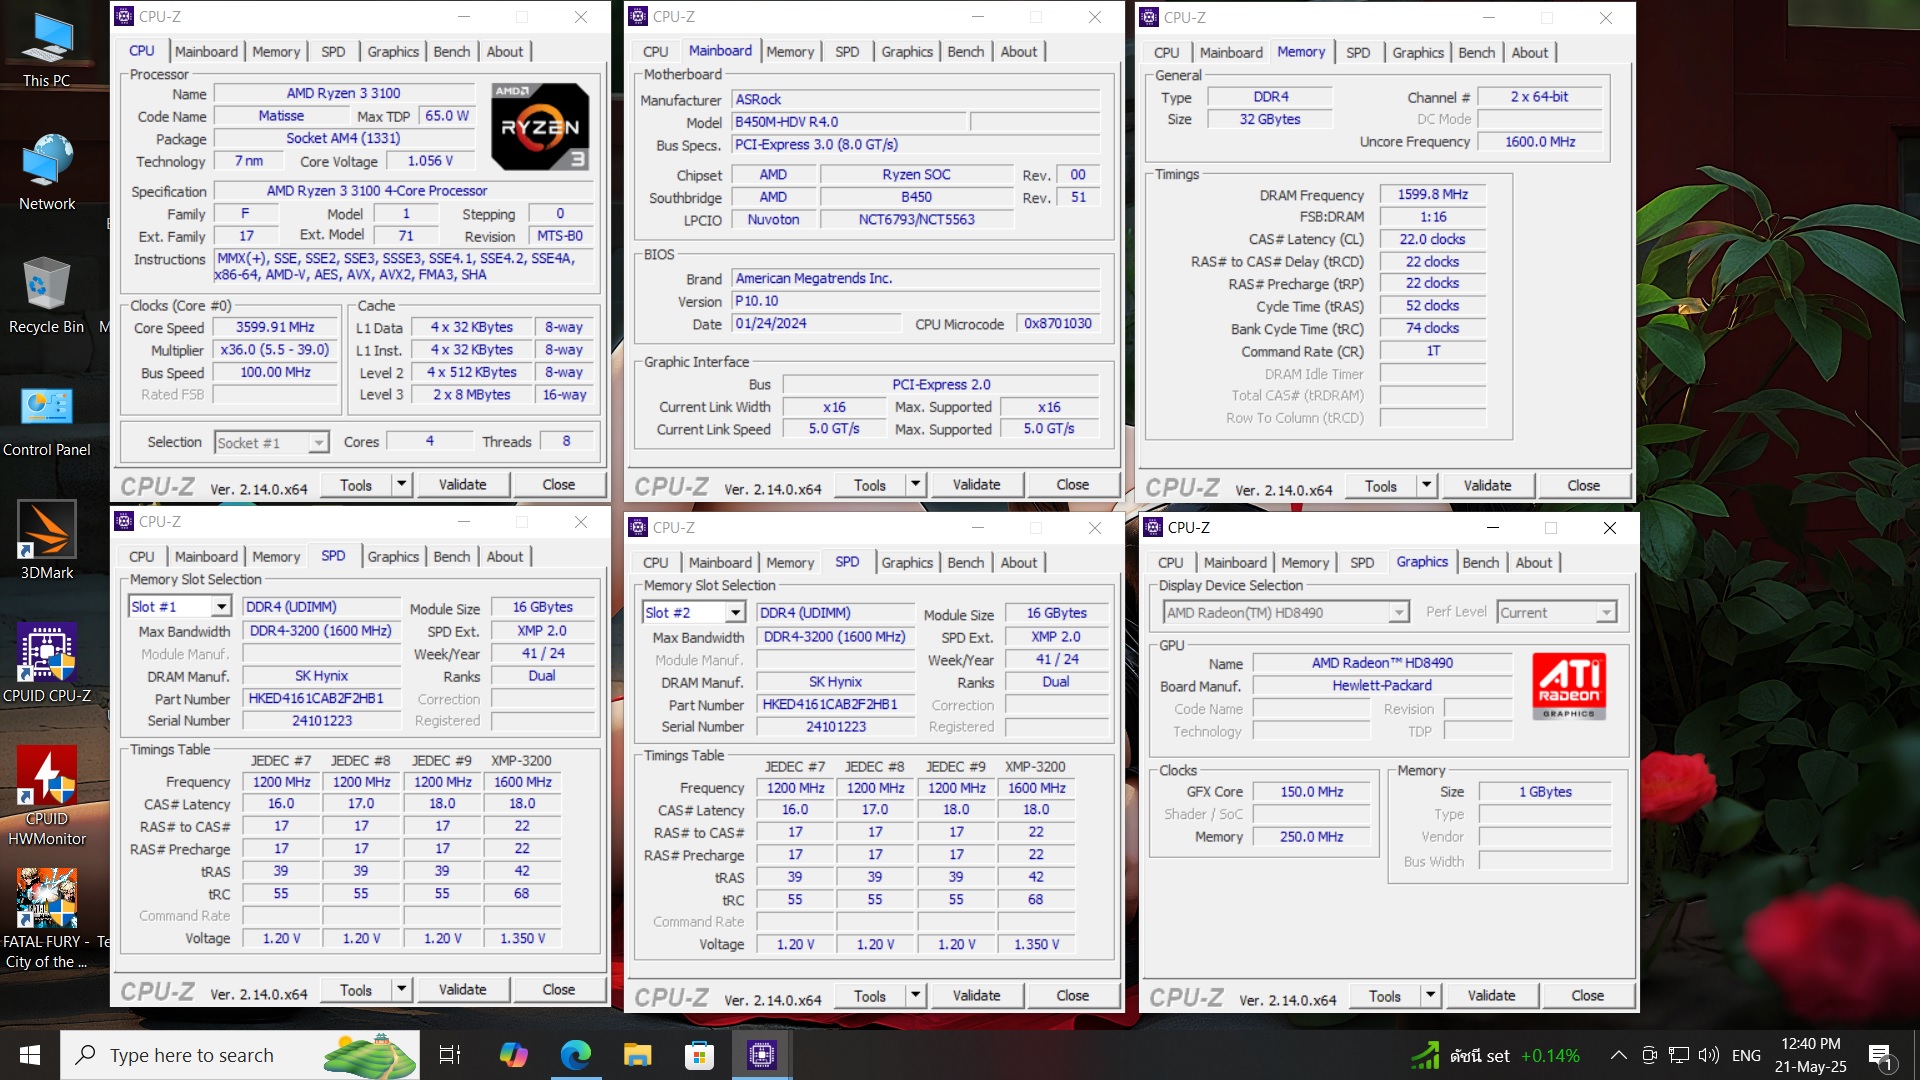This screenshot has height=1080, width=1920.
Task: Select Memory tab in the Slot #1 SPD window
Action: 276,556
